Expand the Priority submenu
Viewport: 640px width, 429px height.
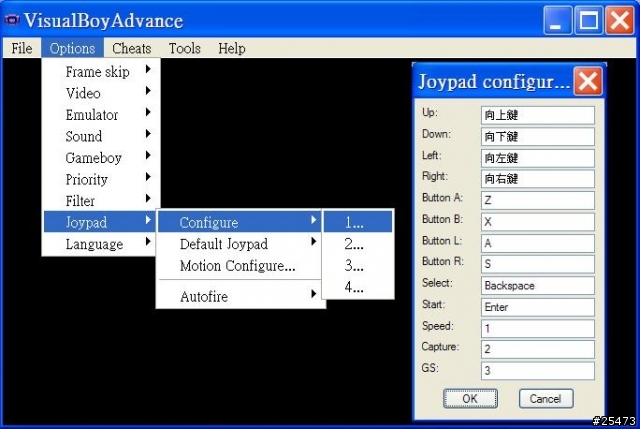coord(100,179)
